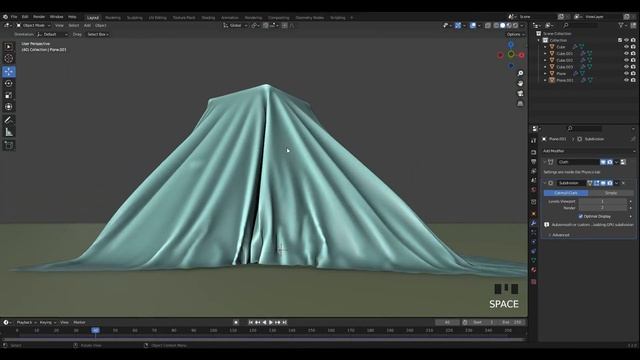Click the Levels Viewport value field
The height and width of the screenshot is (360, 640).
(602, 202)
